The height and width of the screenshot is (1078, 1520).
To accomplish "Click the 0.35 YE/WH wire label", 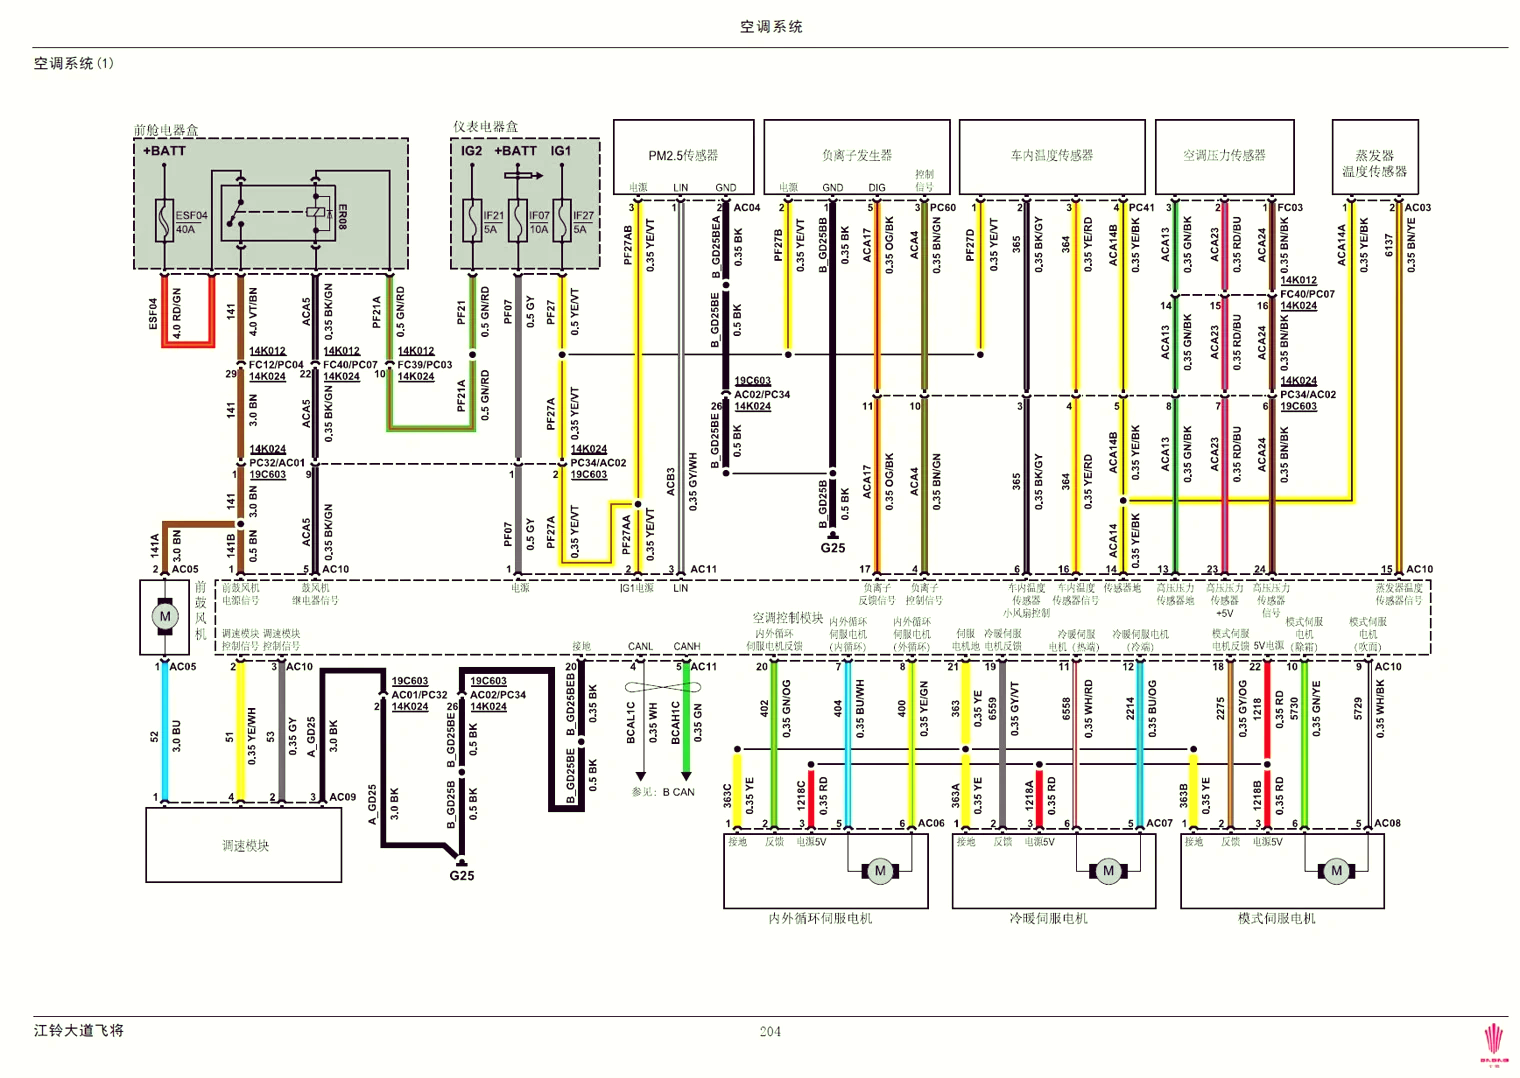I will pyautogui.click(x=253, y=736).
